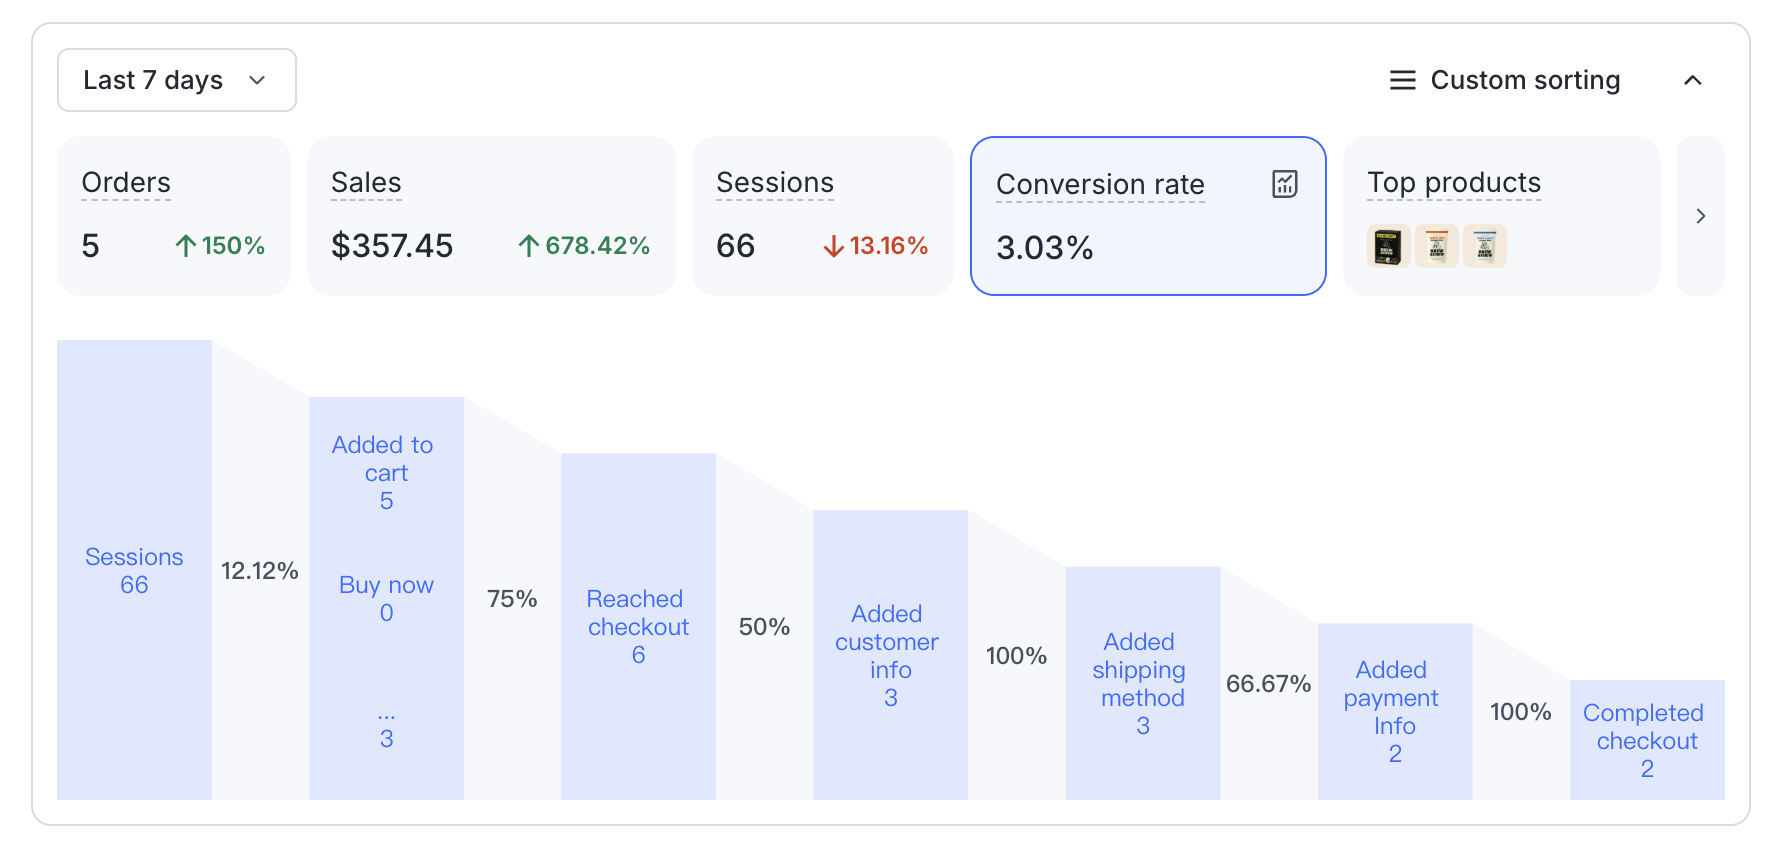1780x848 pixels.
Task: Open the Last 7 days dropdown
Action: click(x=176, y=80)
